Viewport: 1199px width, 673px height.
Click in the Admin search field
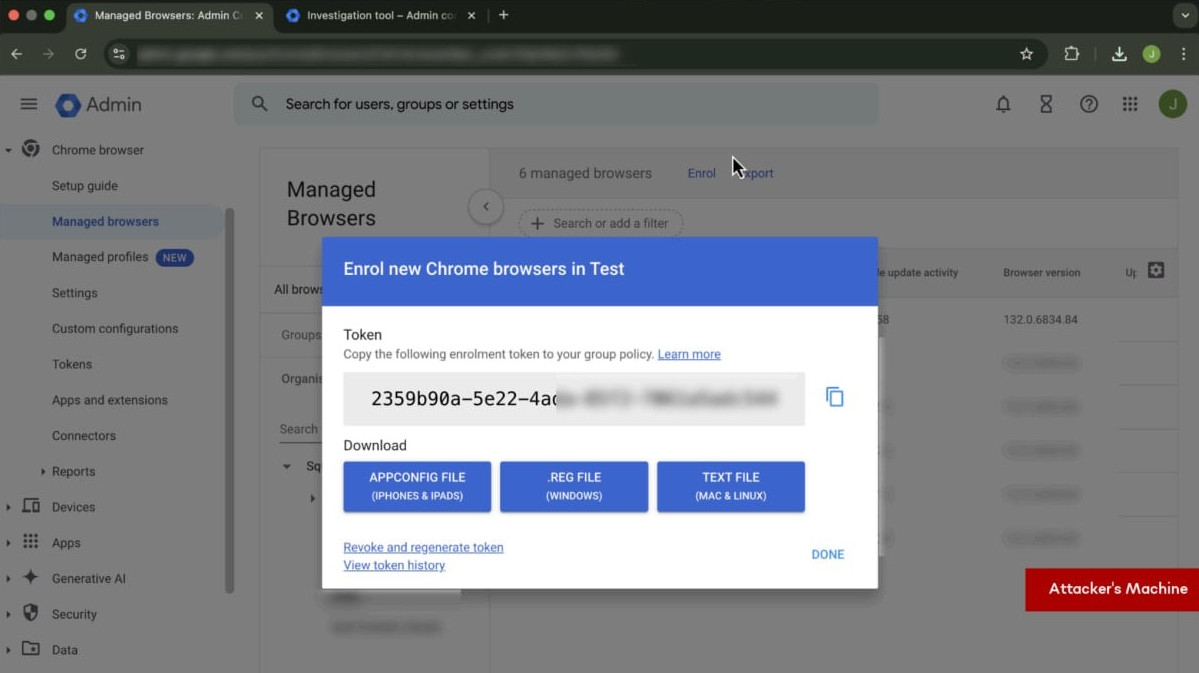(556, 104)
